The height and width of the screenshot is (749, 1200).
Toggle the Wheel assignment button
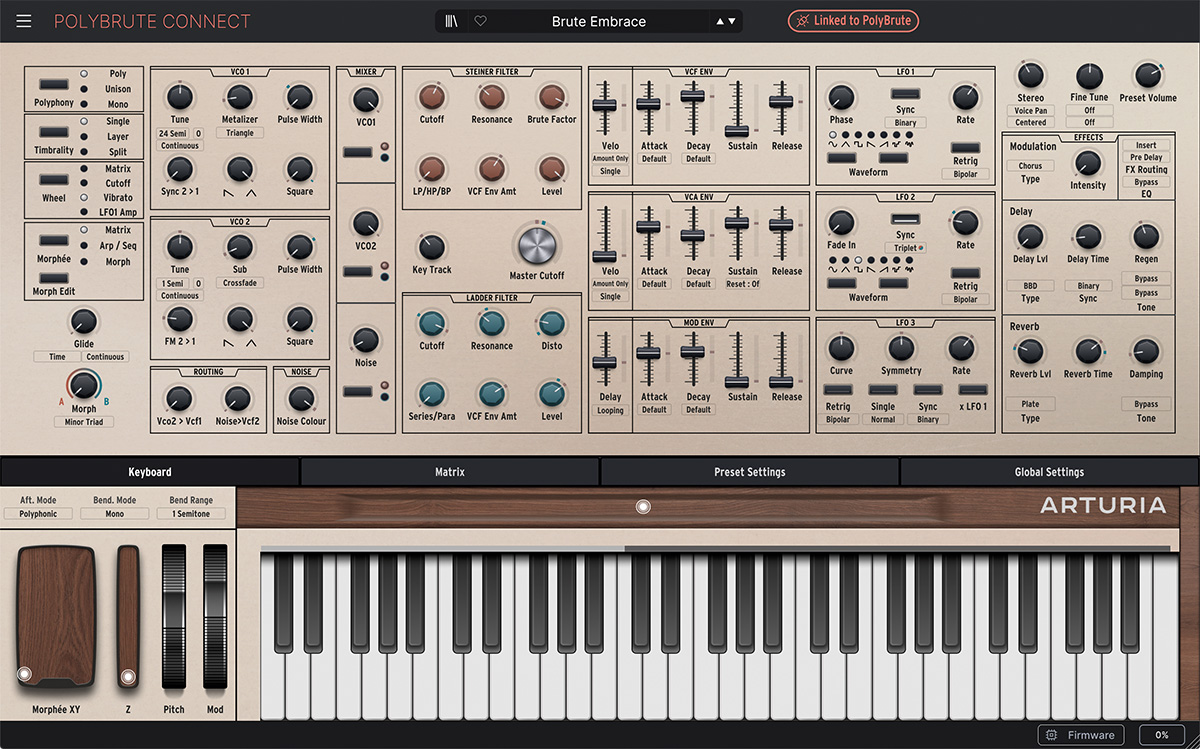54,182
